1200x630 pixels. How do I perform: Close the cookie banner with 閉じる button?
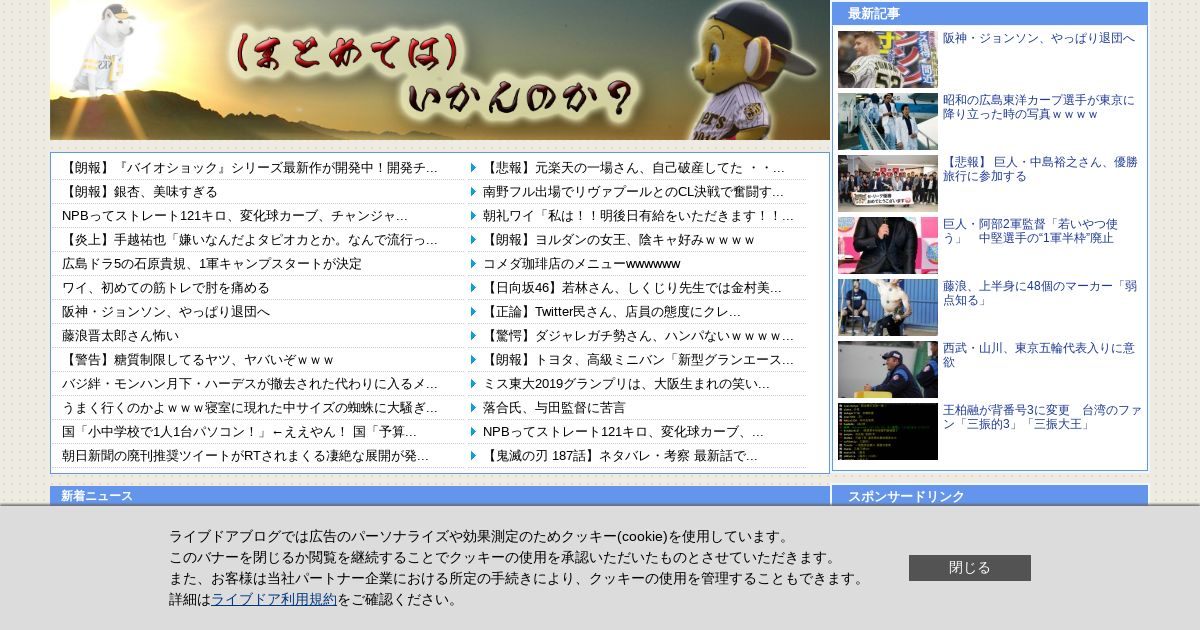[x=969, y=568]
